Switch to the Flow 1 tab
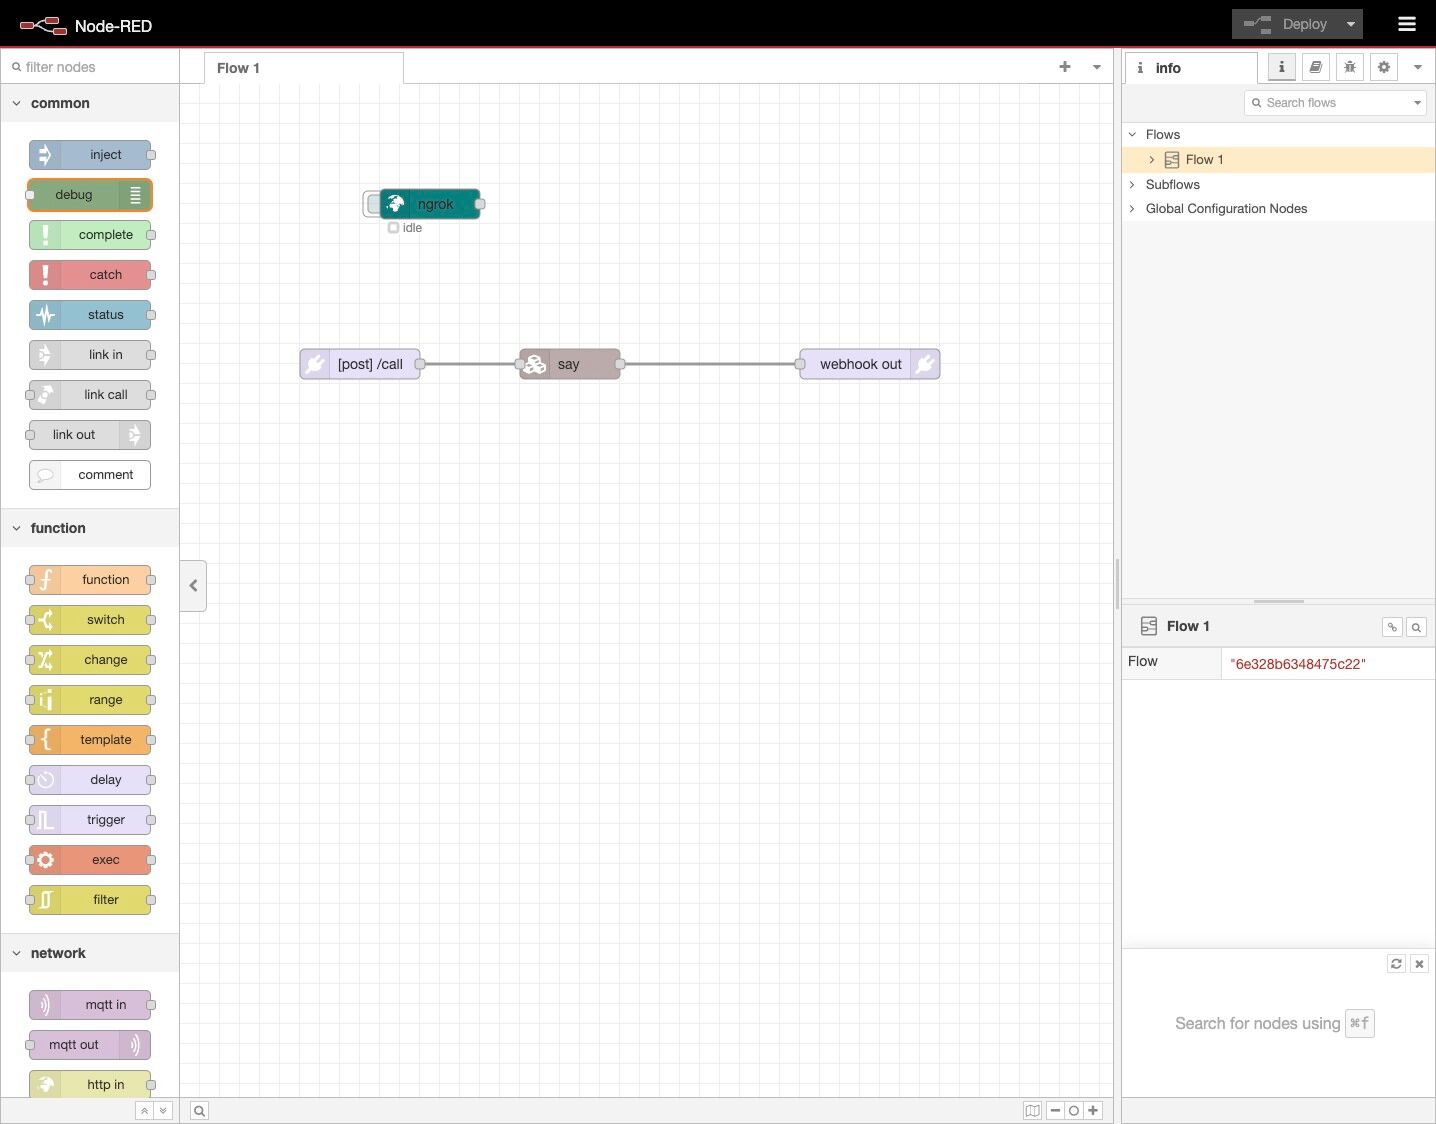The image size is (1436, 1124). pyautogui.click(x=238, y=67)
